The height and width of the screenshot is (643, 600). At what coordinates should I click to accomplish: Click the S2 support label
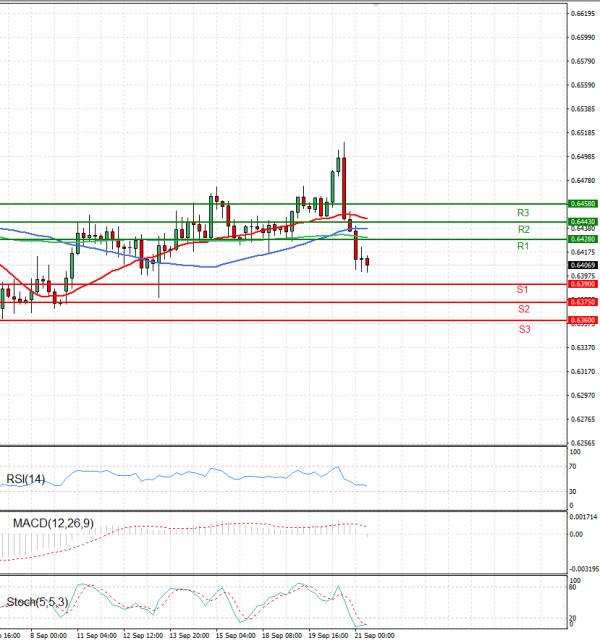coord(524,309)
